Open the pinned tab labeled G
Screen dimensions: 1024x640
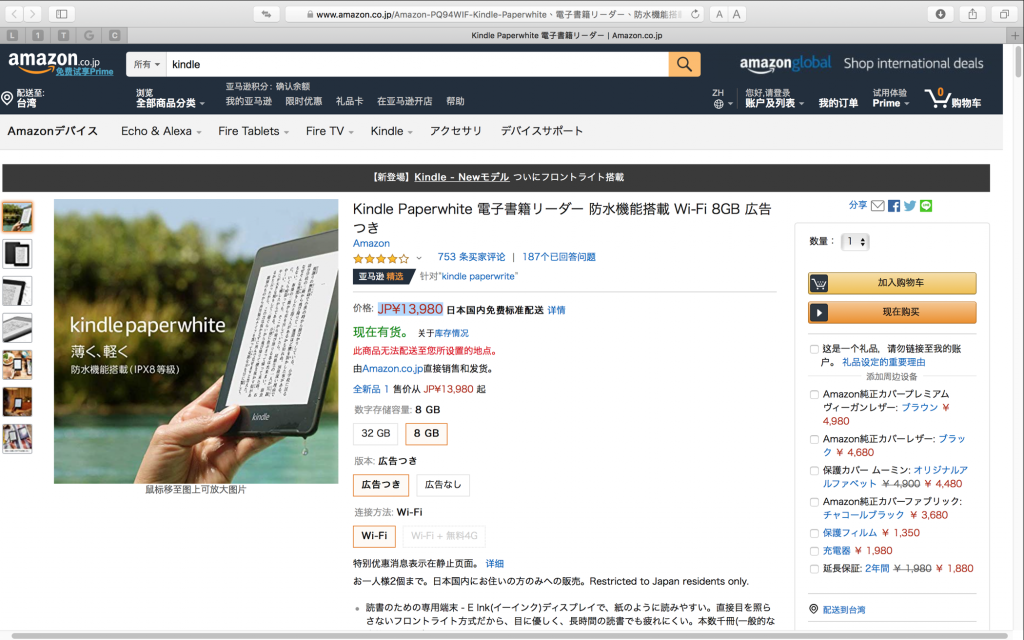(x=89, y=35)
